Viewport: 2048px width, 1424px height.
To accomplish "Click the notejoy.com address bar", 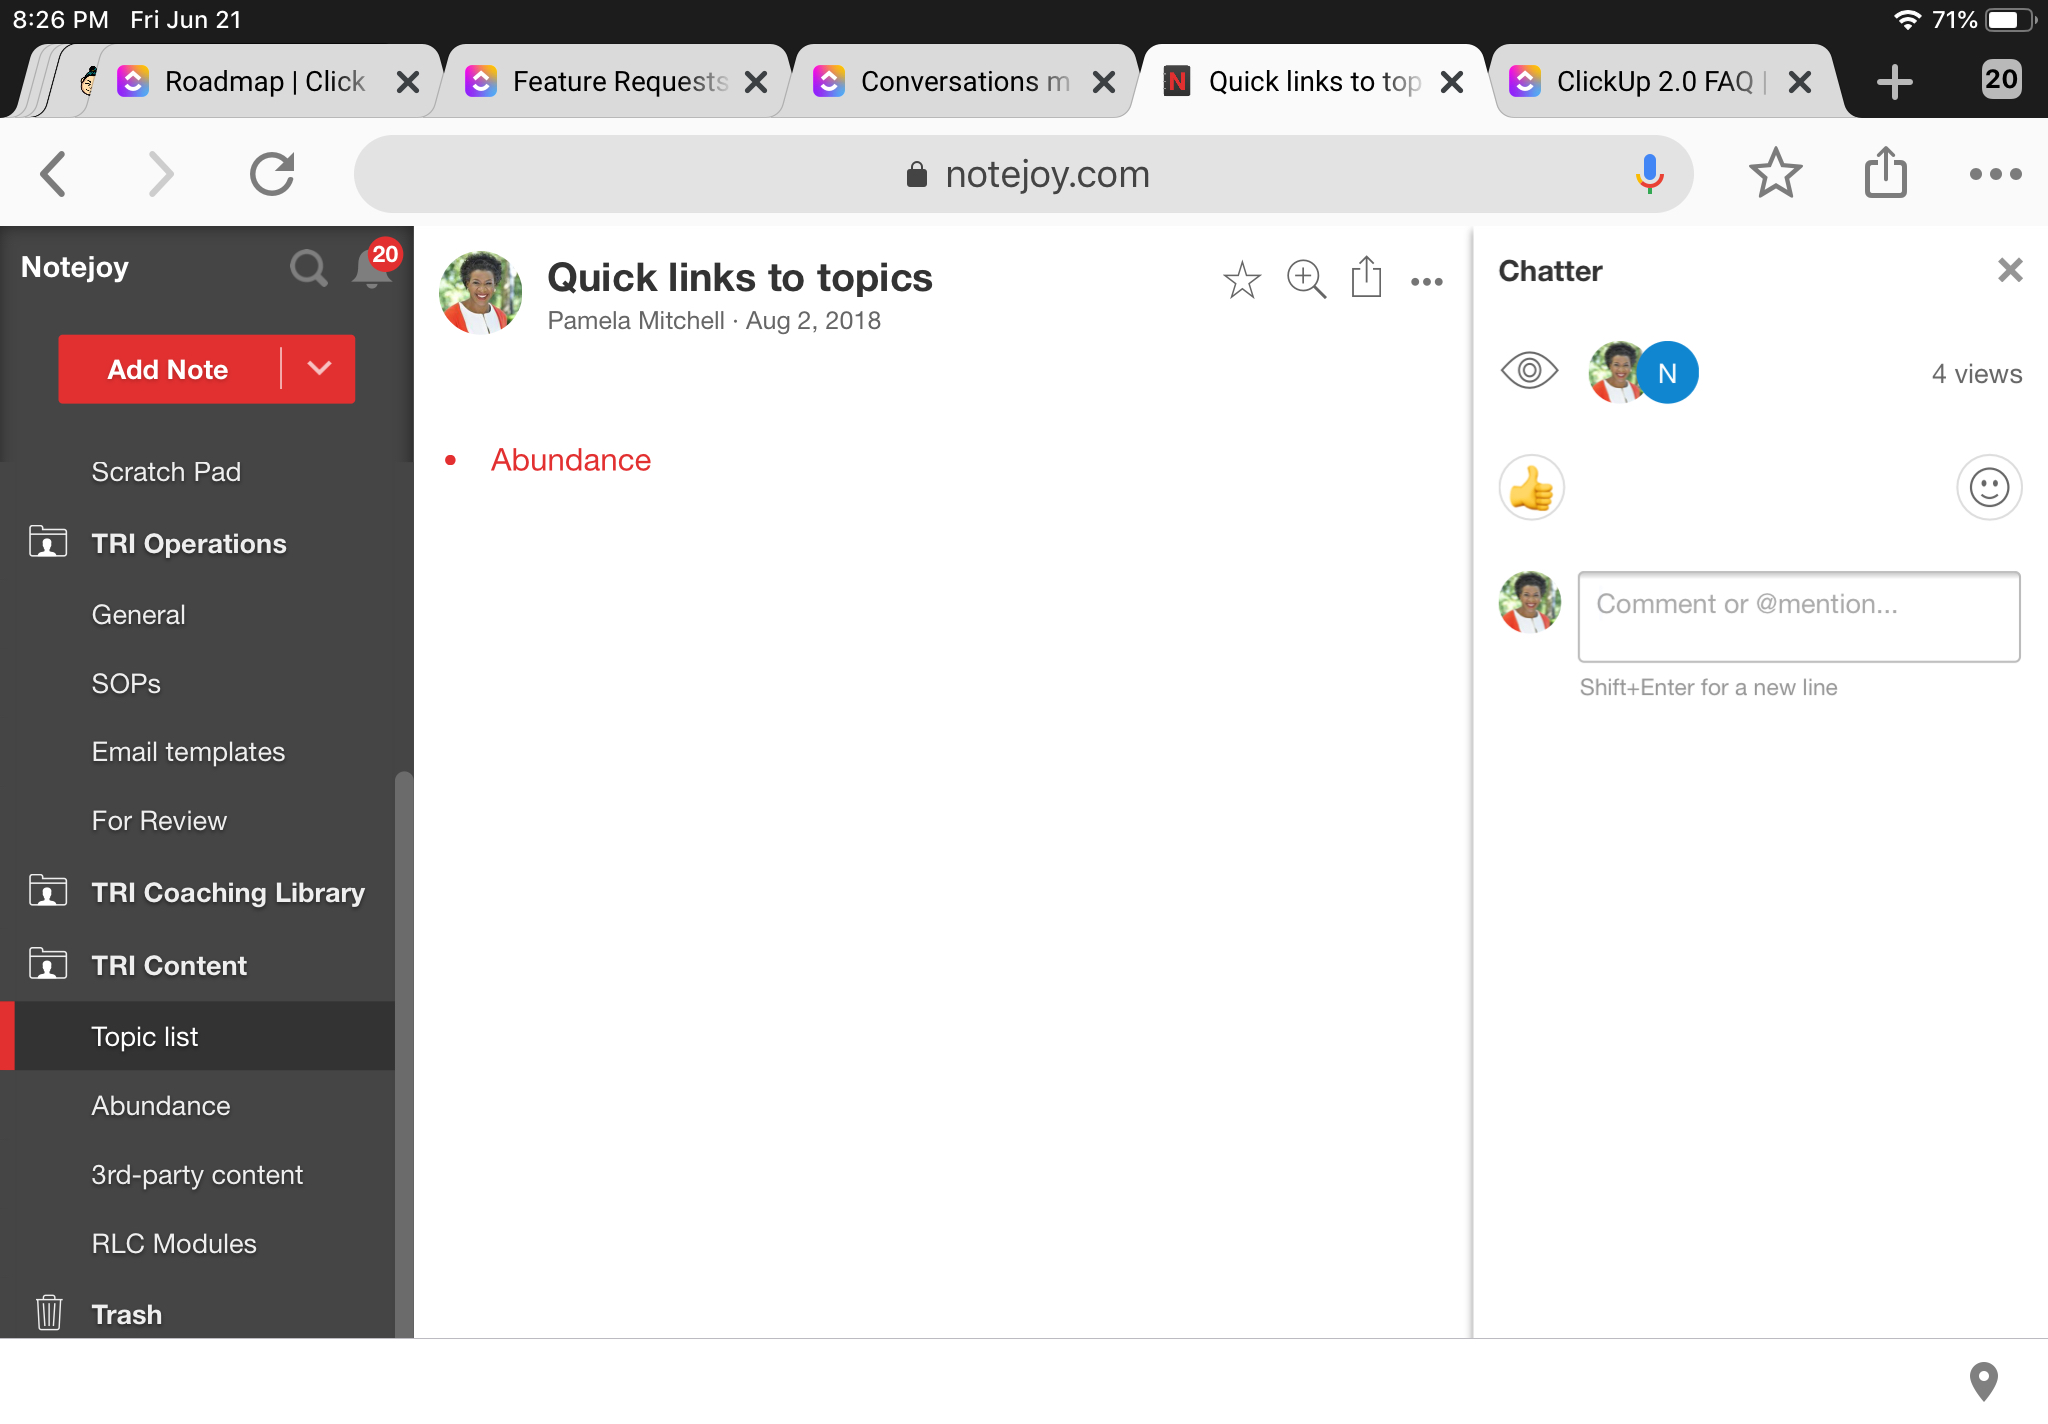I will coord(1023,174).
